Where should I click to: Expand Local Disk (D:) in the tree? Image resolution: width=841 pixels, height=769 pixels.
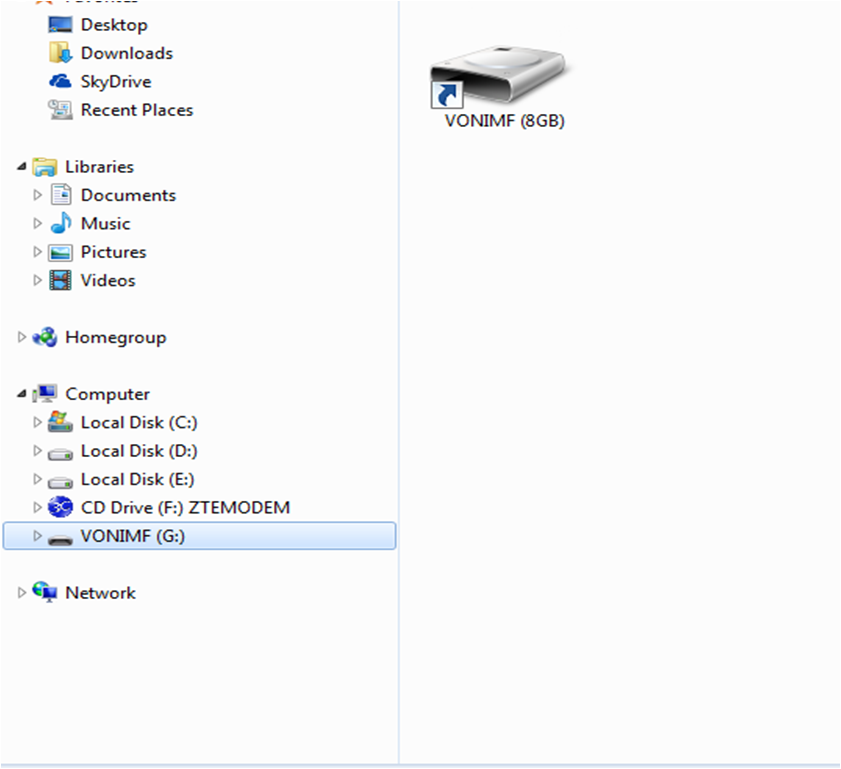pyautogui.click(x=38, y=450)
